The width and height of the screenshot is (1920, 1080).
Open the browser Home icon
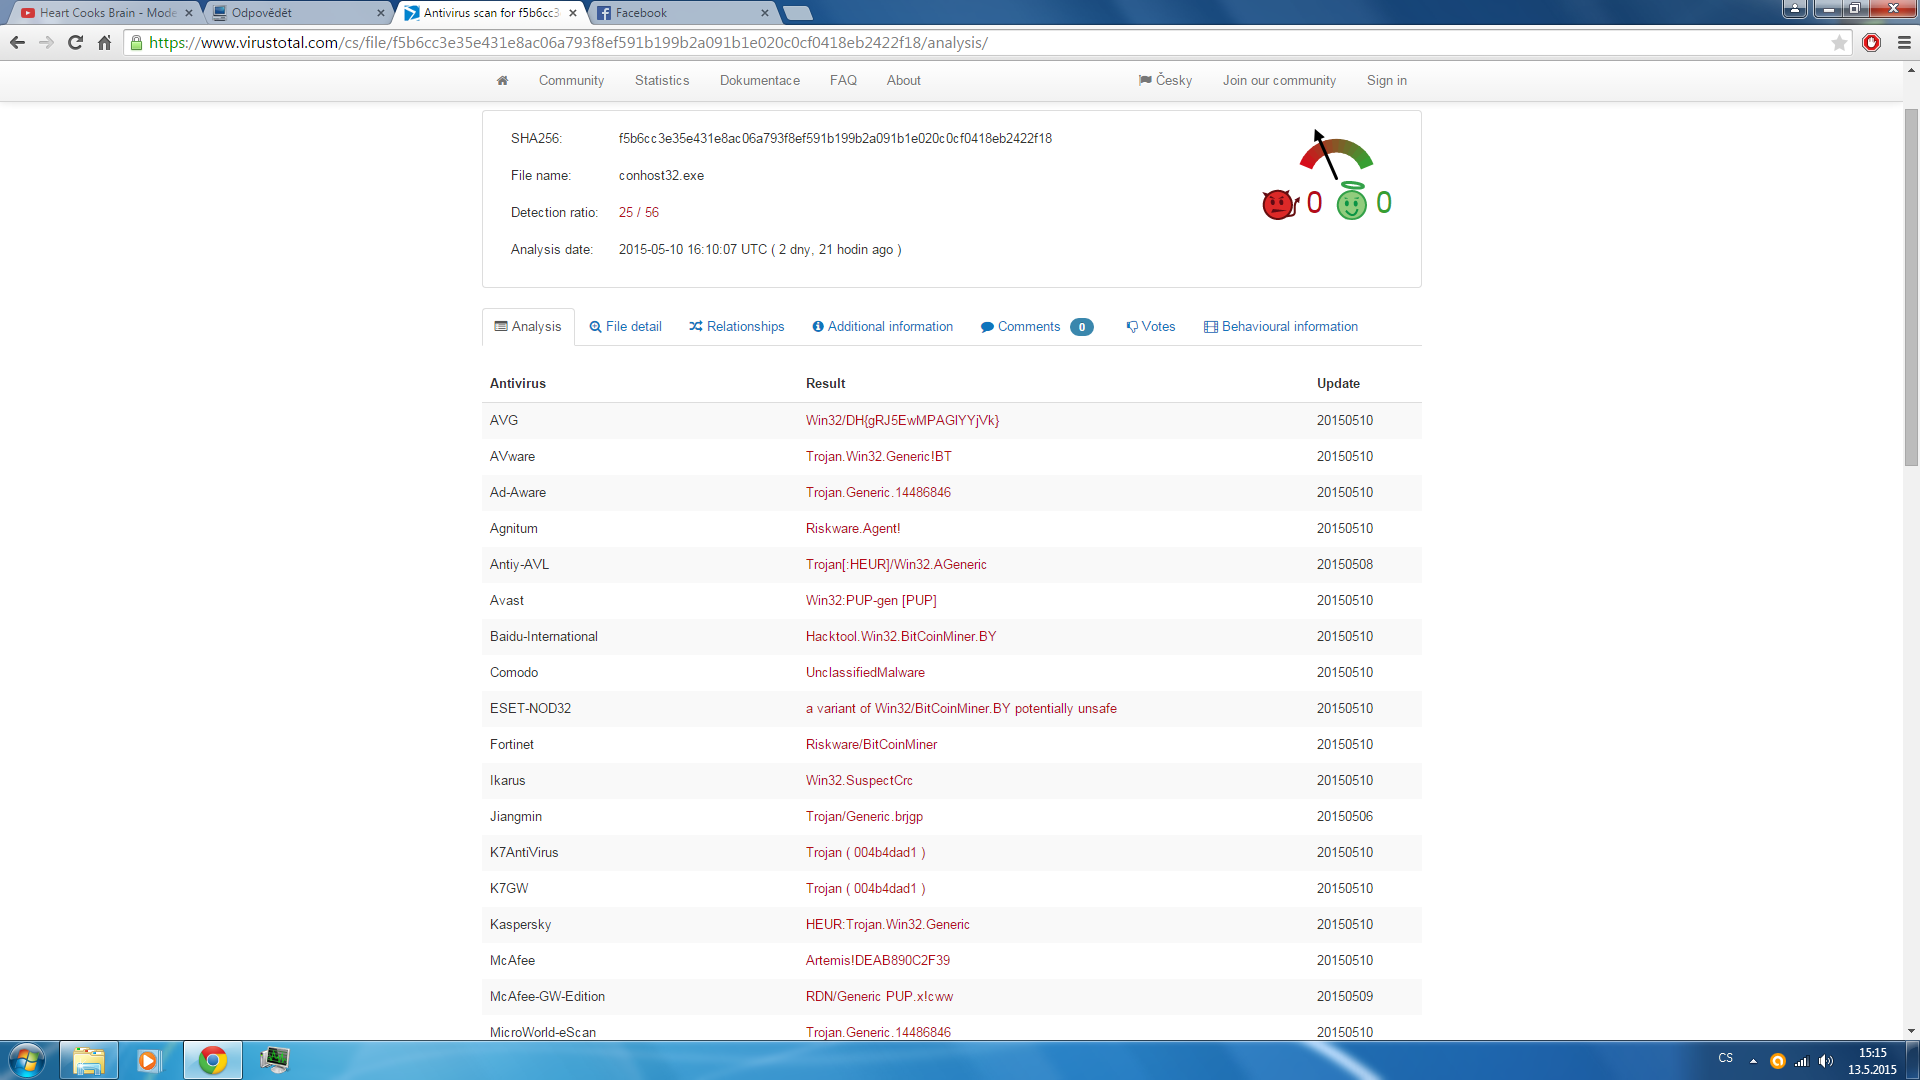click(x=104, y=42)
